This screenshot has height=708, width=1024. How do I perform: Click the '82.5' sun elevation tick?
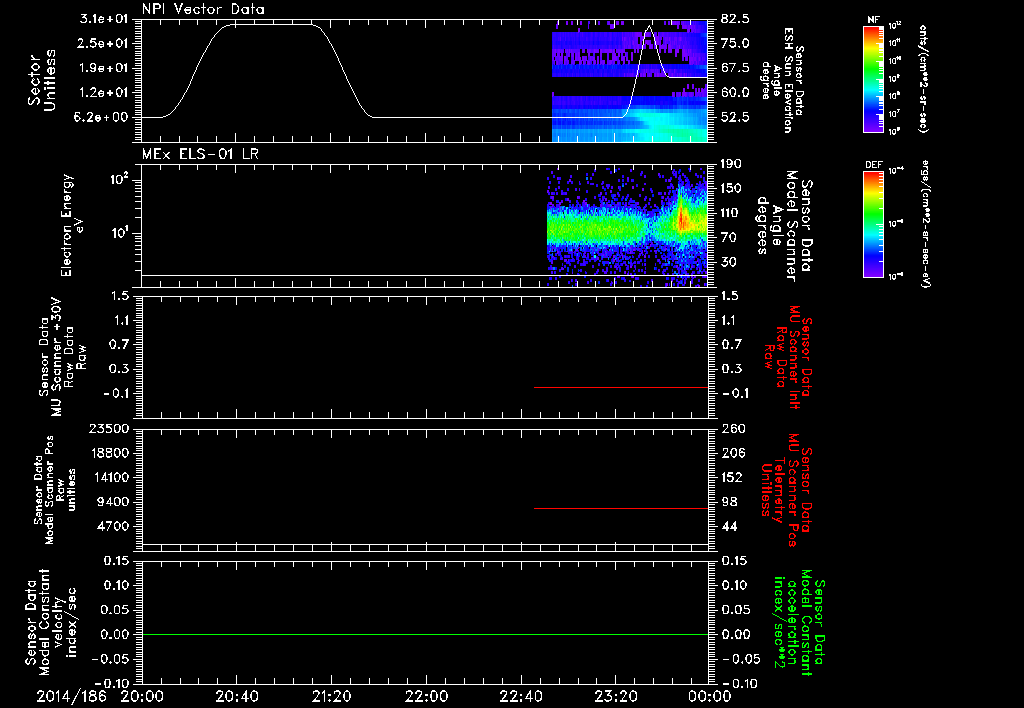click(736, 19)
